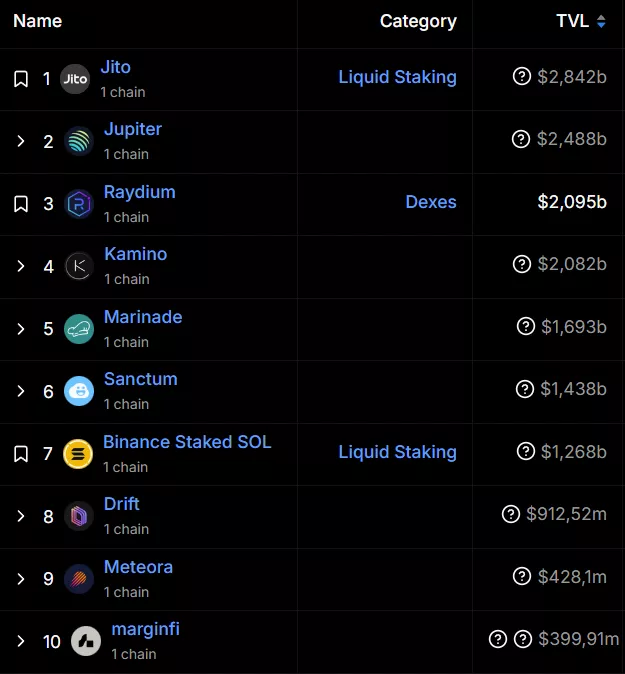The image size is (625, 674).
Task: Click the Category column header
Action: tap(418, 21)
